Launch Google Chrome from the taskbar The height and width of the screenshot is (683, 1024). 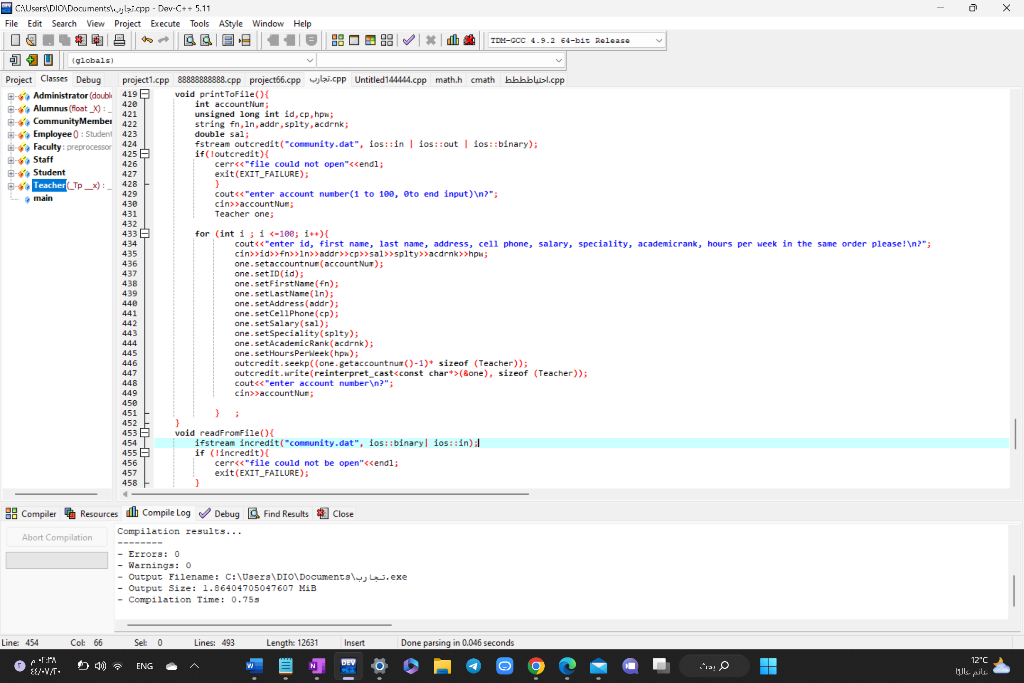pyautogui.click(x=534, y=666)
